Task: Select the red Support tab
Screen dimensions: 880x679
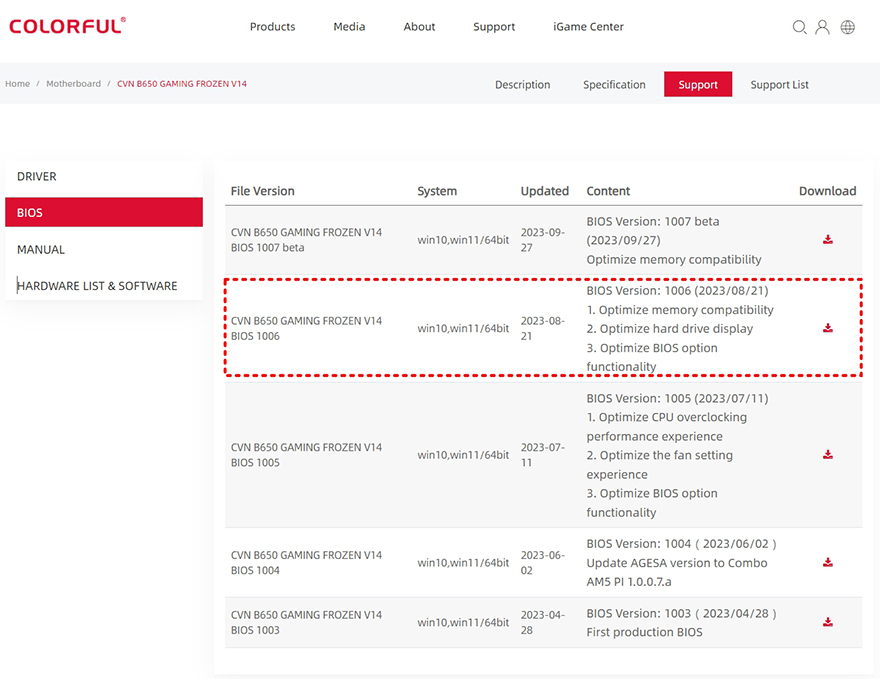Action: pos(698,84)
